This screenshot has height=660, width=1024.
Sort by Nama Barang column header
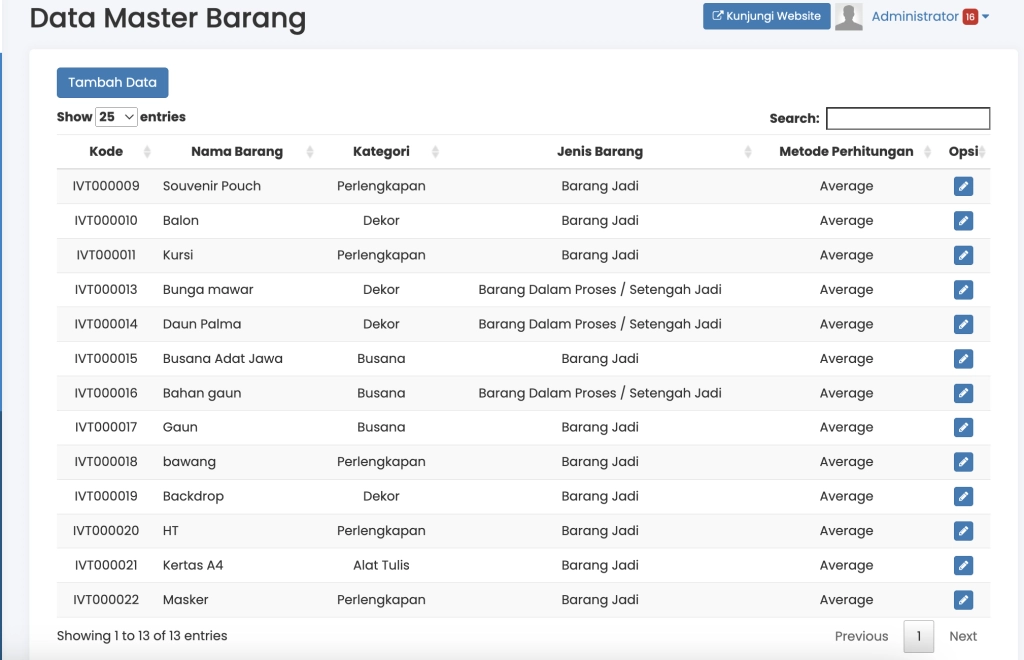pos(237,152)
